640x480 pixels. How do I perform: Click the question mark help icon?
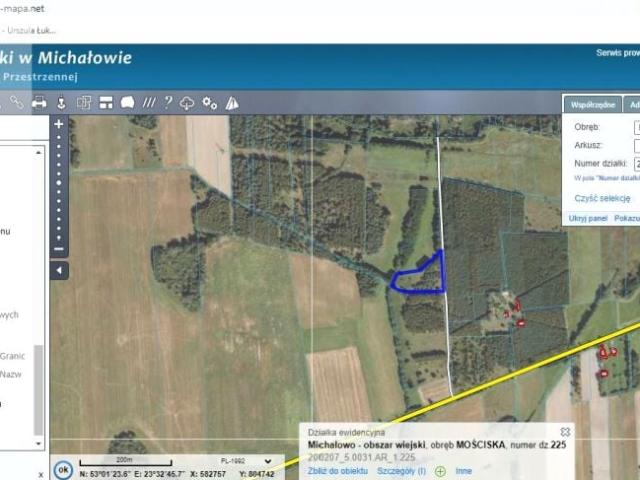[168, 102]
